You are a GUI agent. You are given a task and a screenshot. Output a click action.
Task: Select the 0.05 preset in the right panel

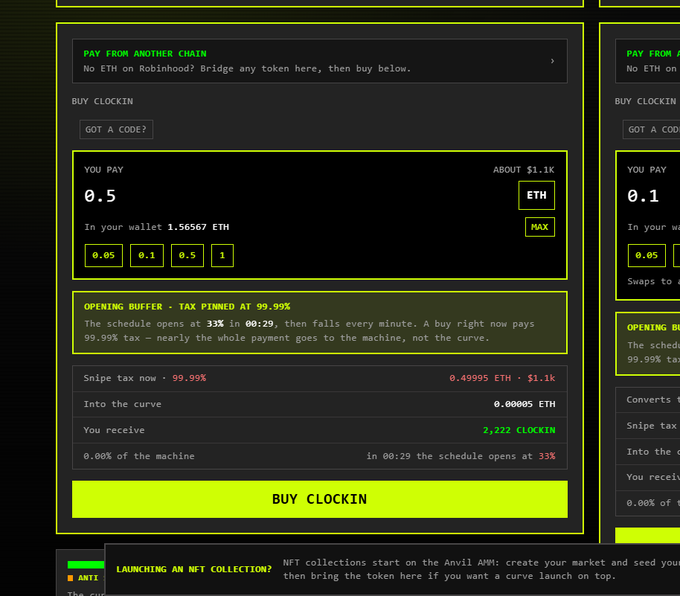pos(647,255)
